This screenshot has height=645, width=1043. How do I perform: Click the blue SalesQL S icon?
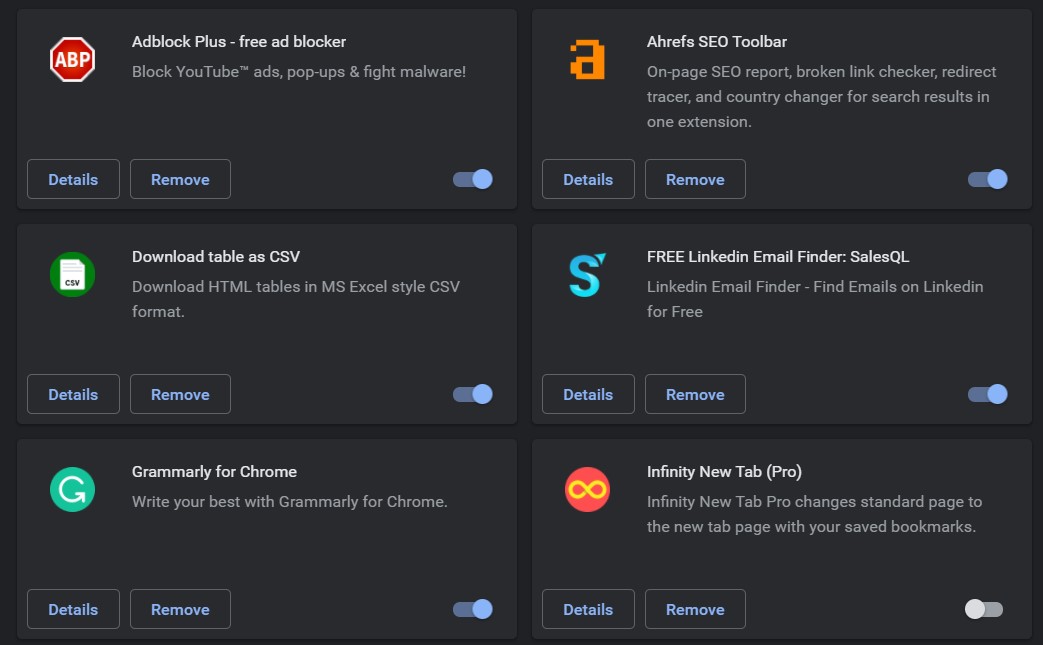587,275
